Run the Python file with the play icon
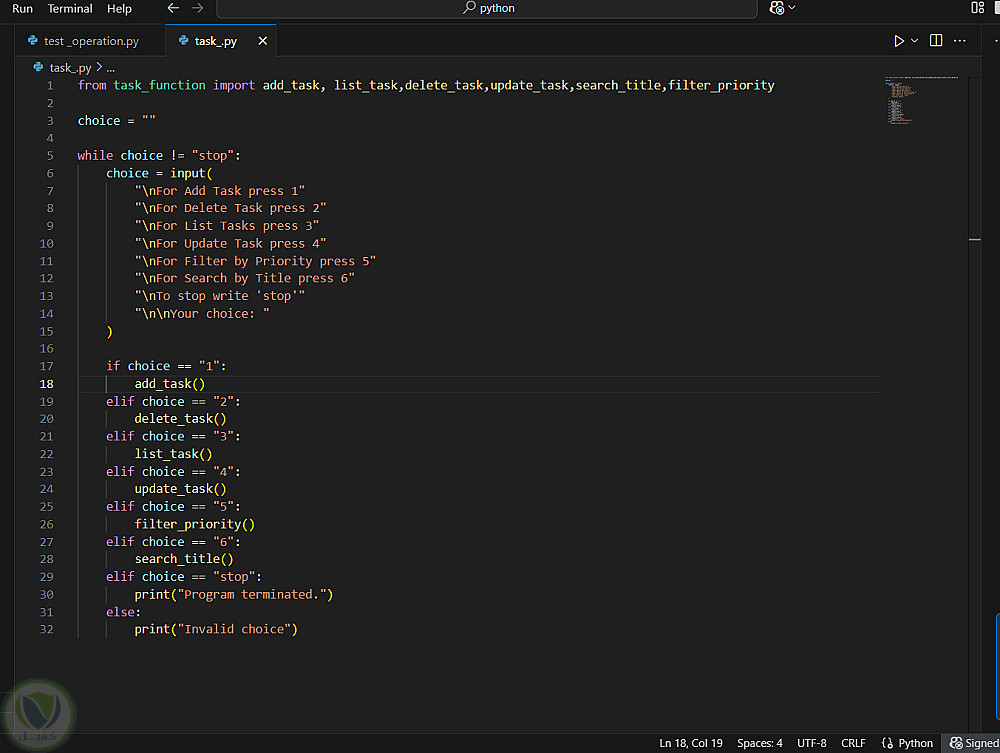The image size is (1000, 753). point(899,41)
